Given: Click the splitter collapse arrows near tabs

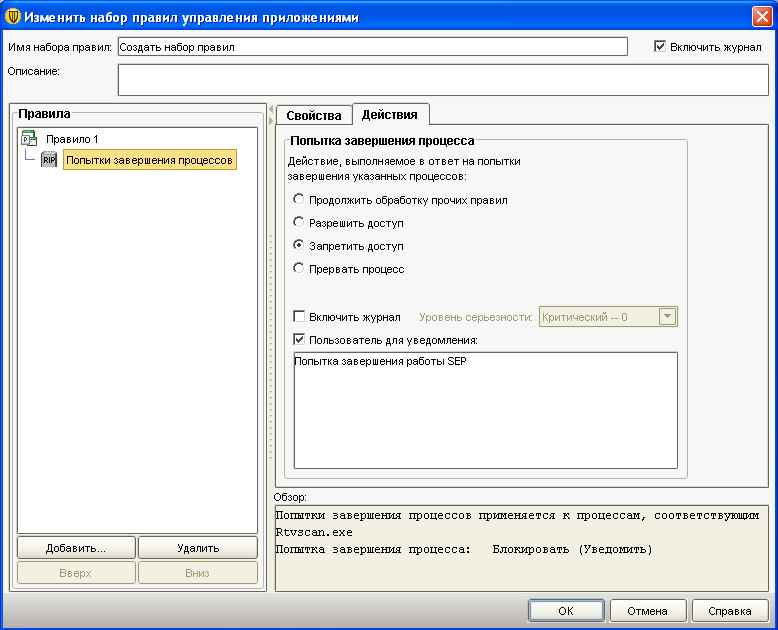Looking at the screenshot, I should coord(271,115).
